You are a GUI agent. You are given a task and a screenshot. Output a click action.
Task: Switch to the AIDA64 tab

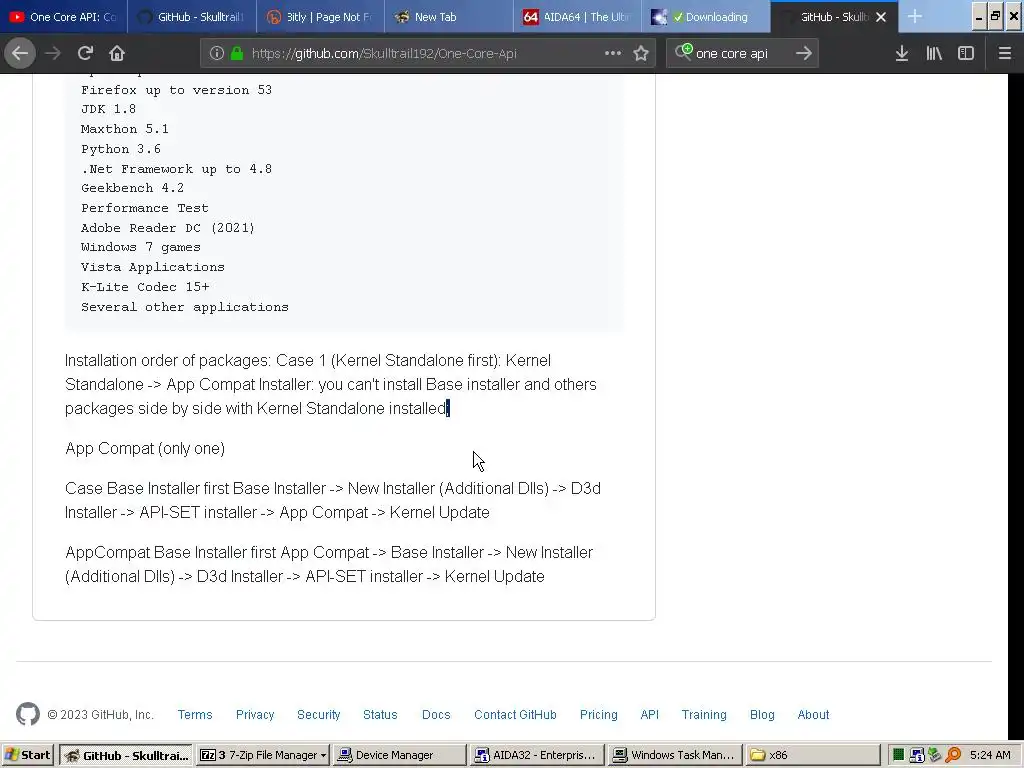(577, 17)
